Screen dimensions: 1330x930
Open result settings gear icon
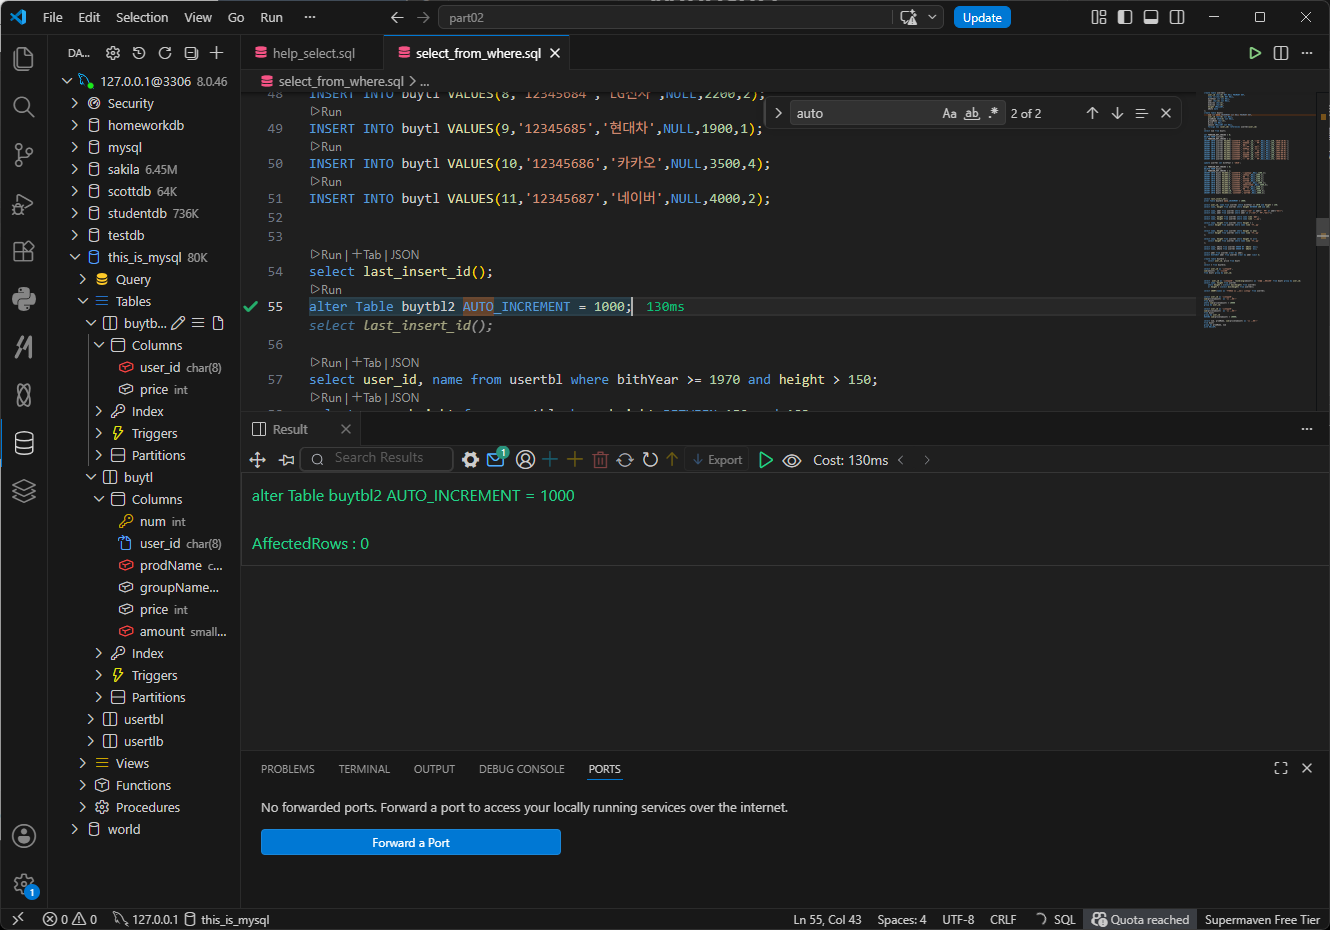click(x=470, y=460)
